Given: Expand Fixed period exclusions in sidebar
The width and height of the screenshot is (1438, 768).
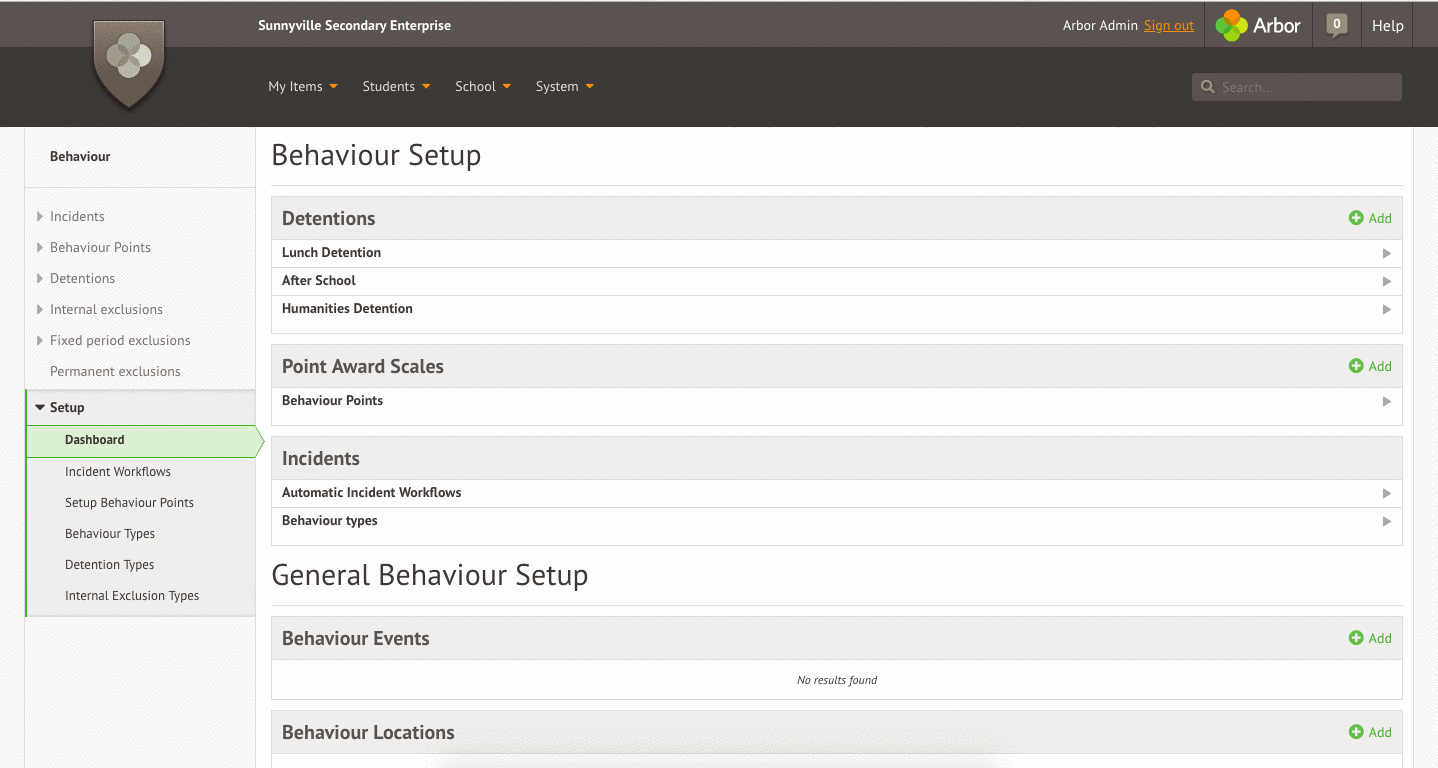Looking at the screenshot, I should coord(119,341).
